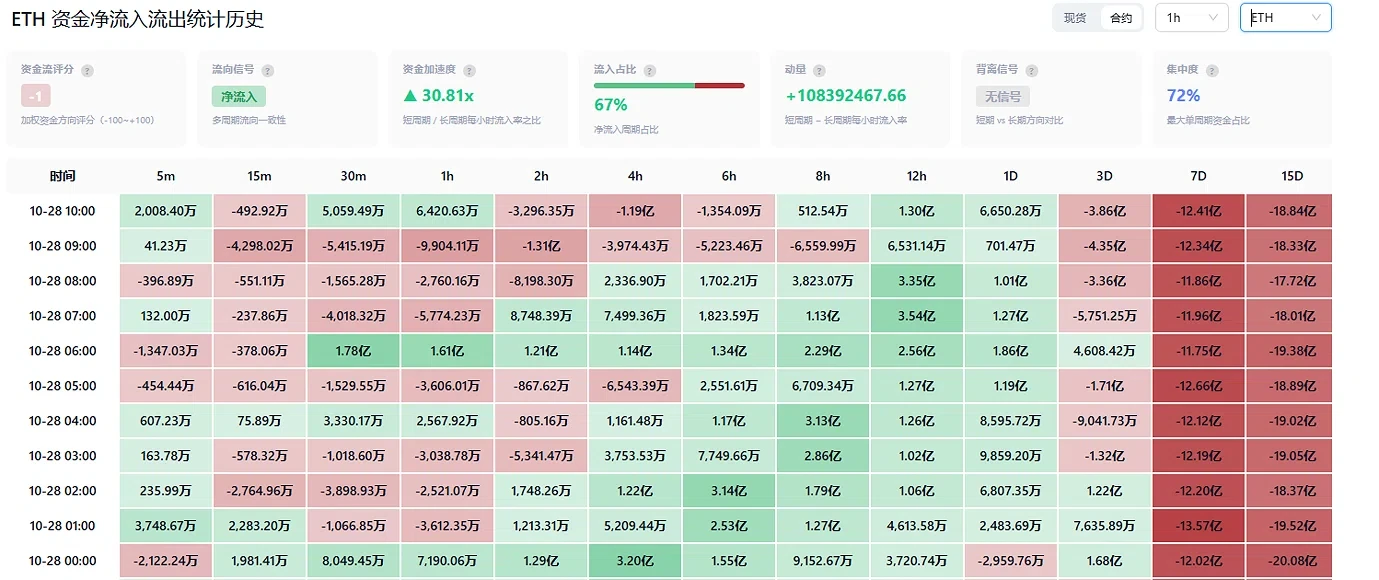Click the 5m column header
The width and height of the screenshot is (1379, 580).
166,176
